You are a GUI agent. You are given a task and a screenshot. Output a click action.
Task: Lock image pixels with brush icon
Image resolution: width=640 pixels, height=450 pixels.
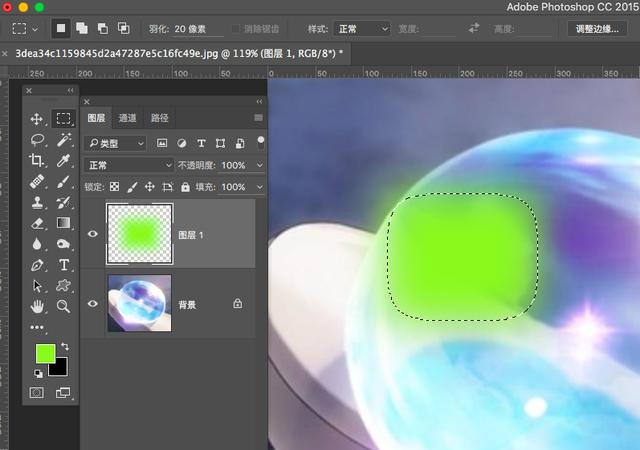pos(132,187)
